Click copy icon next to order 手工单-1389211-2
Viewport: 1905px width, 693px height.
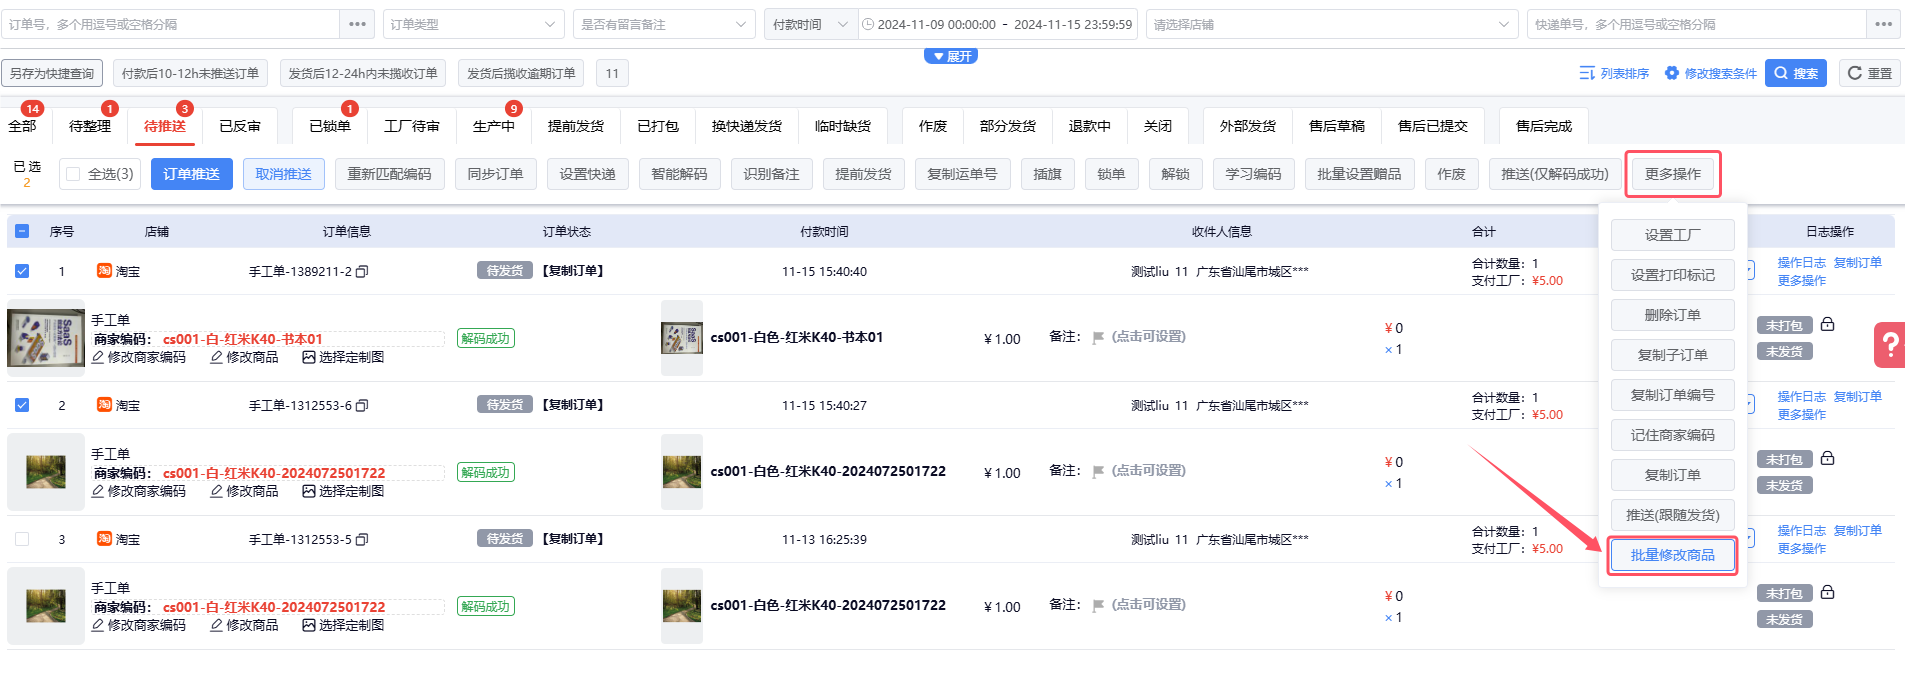[362, 272]
